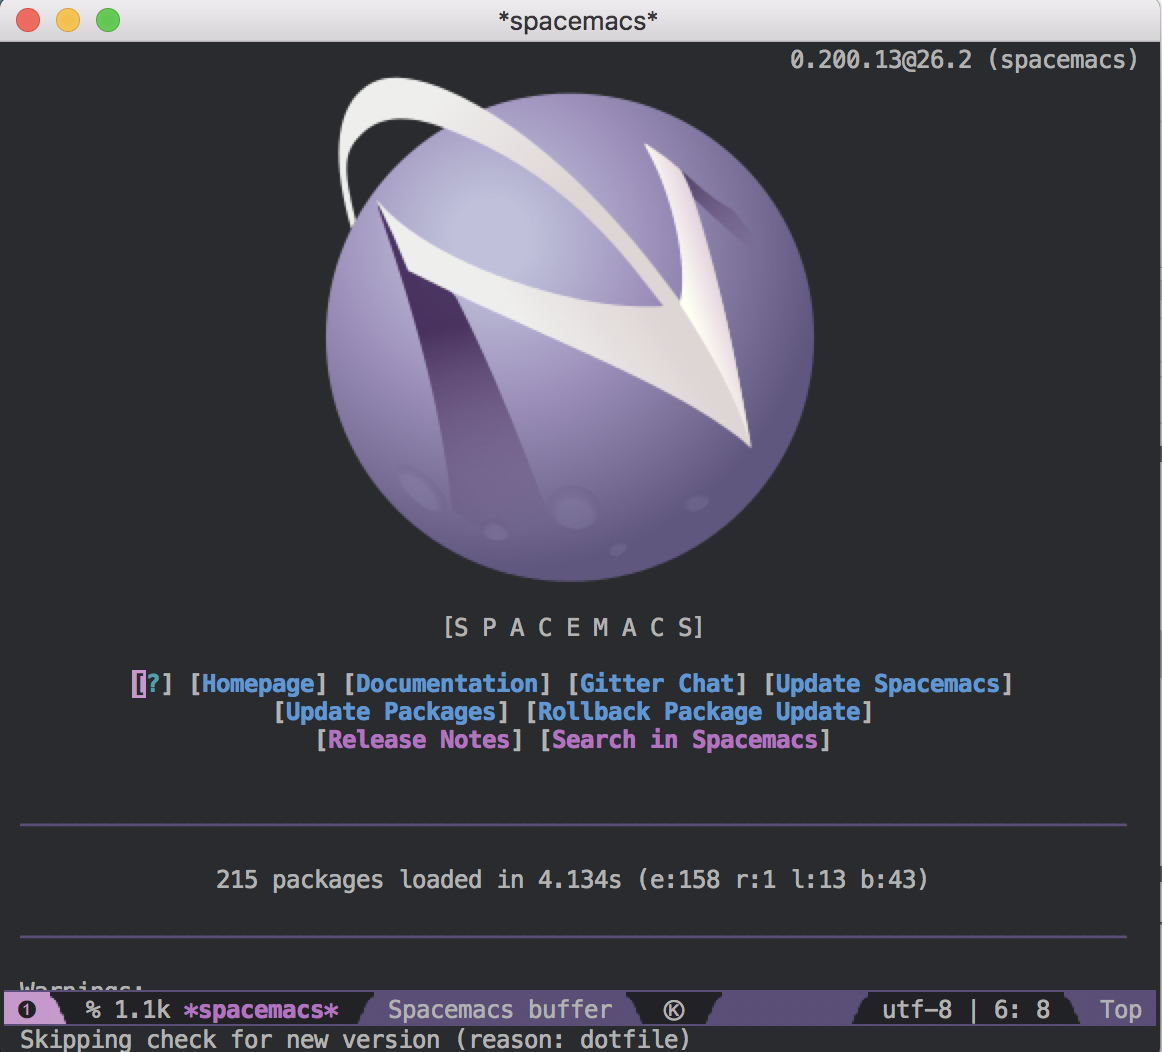Open the Gitter Chat link
Viewport: 1162px width, 1052px height.
coord(657,683)
